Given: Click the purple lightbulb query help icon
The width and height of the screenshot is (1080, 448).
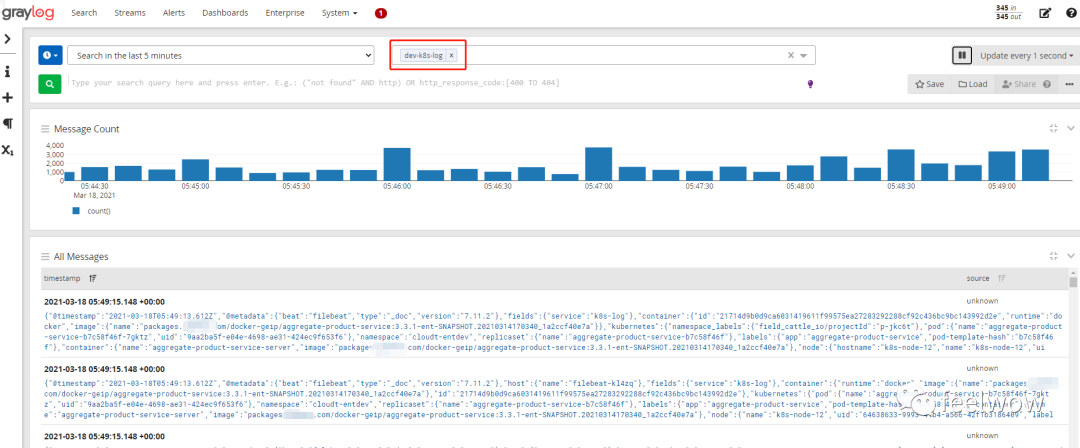Looking at the screenshot, I should pos(811,83).
